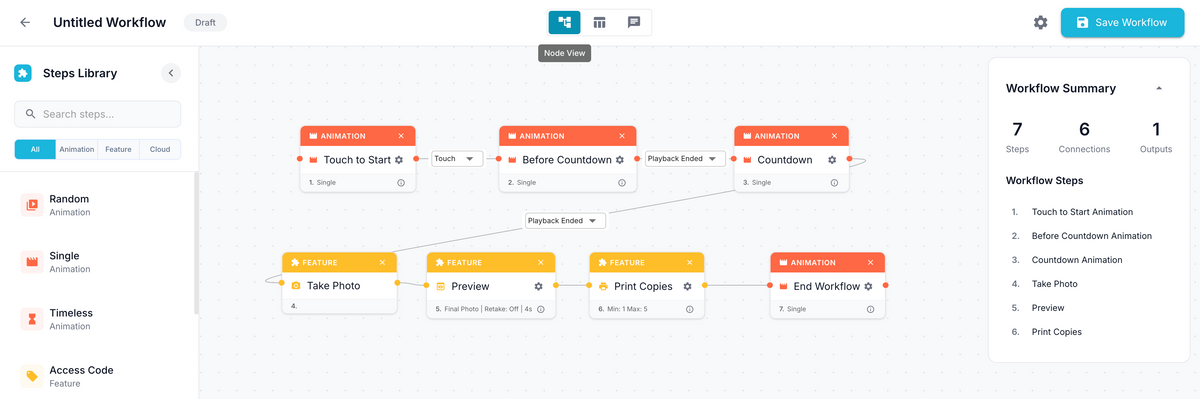Close the Before Countdown node
The width and height of the screenshot is (1200, 399).
tap(623, 136)
